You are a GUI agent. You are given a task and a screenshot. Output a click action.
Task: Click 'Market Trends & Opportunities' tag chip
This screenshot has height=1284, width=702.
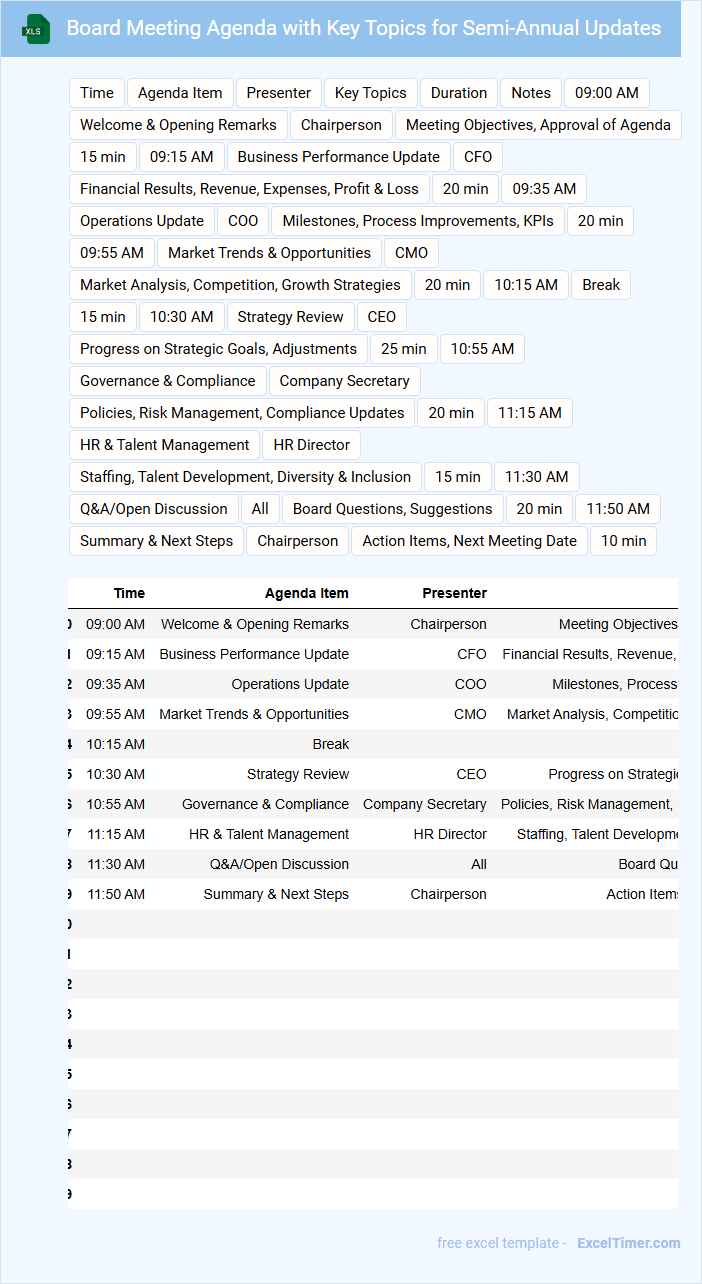[270, 253]
